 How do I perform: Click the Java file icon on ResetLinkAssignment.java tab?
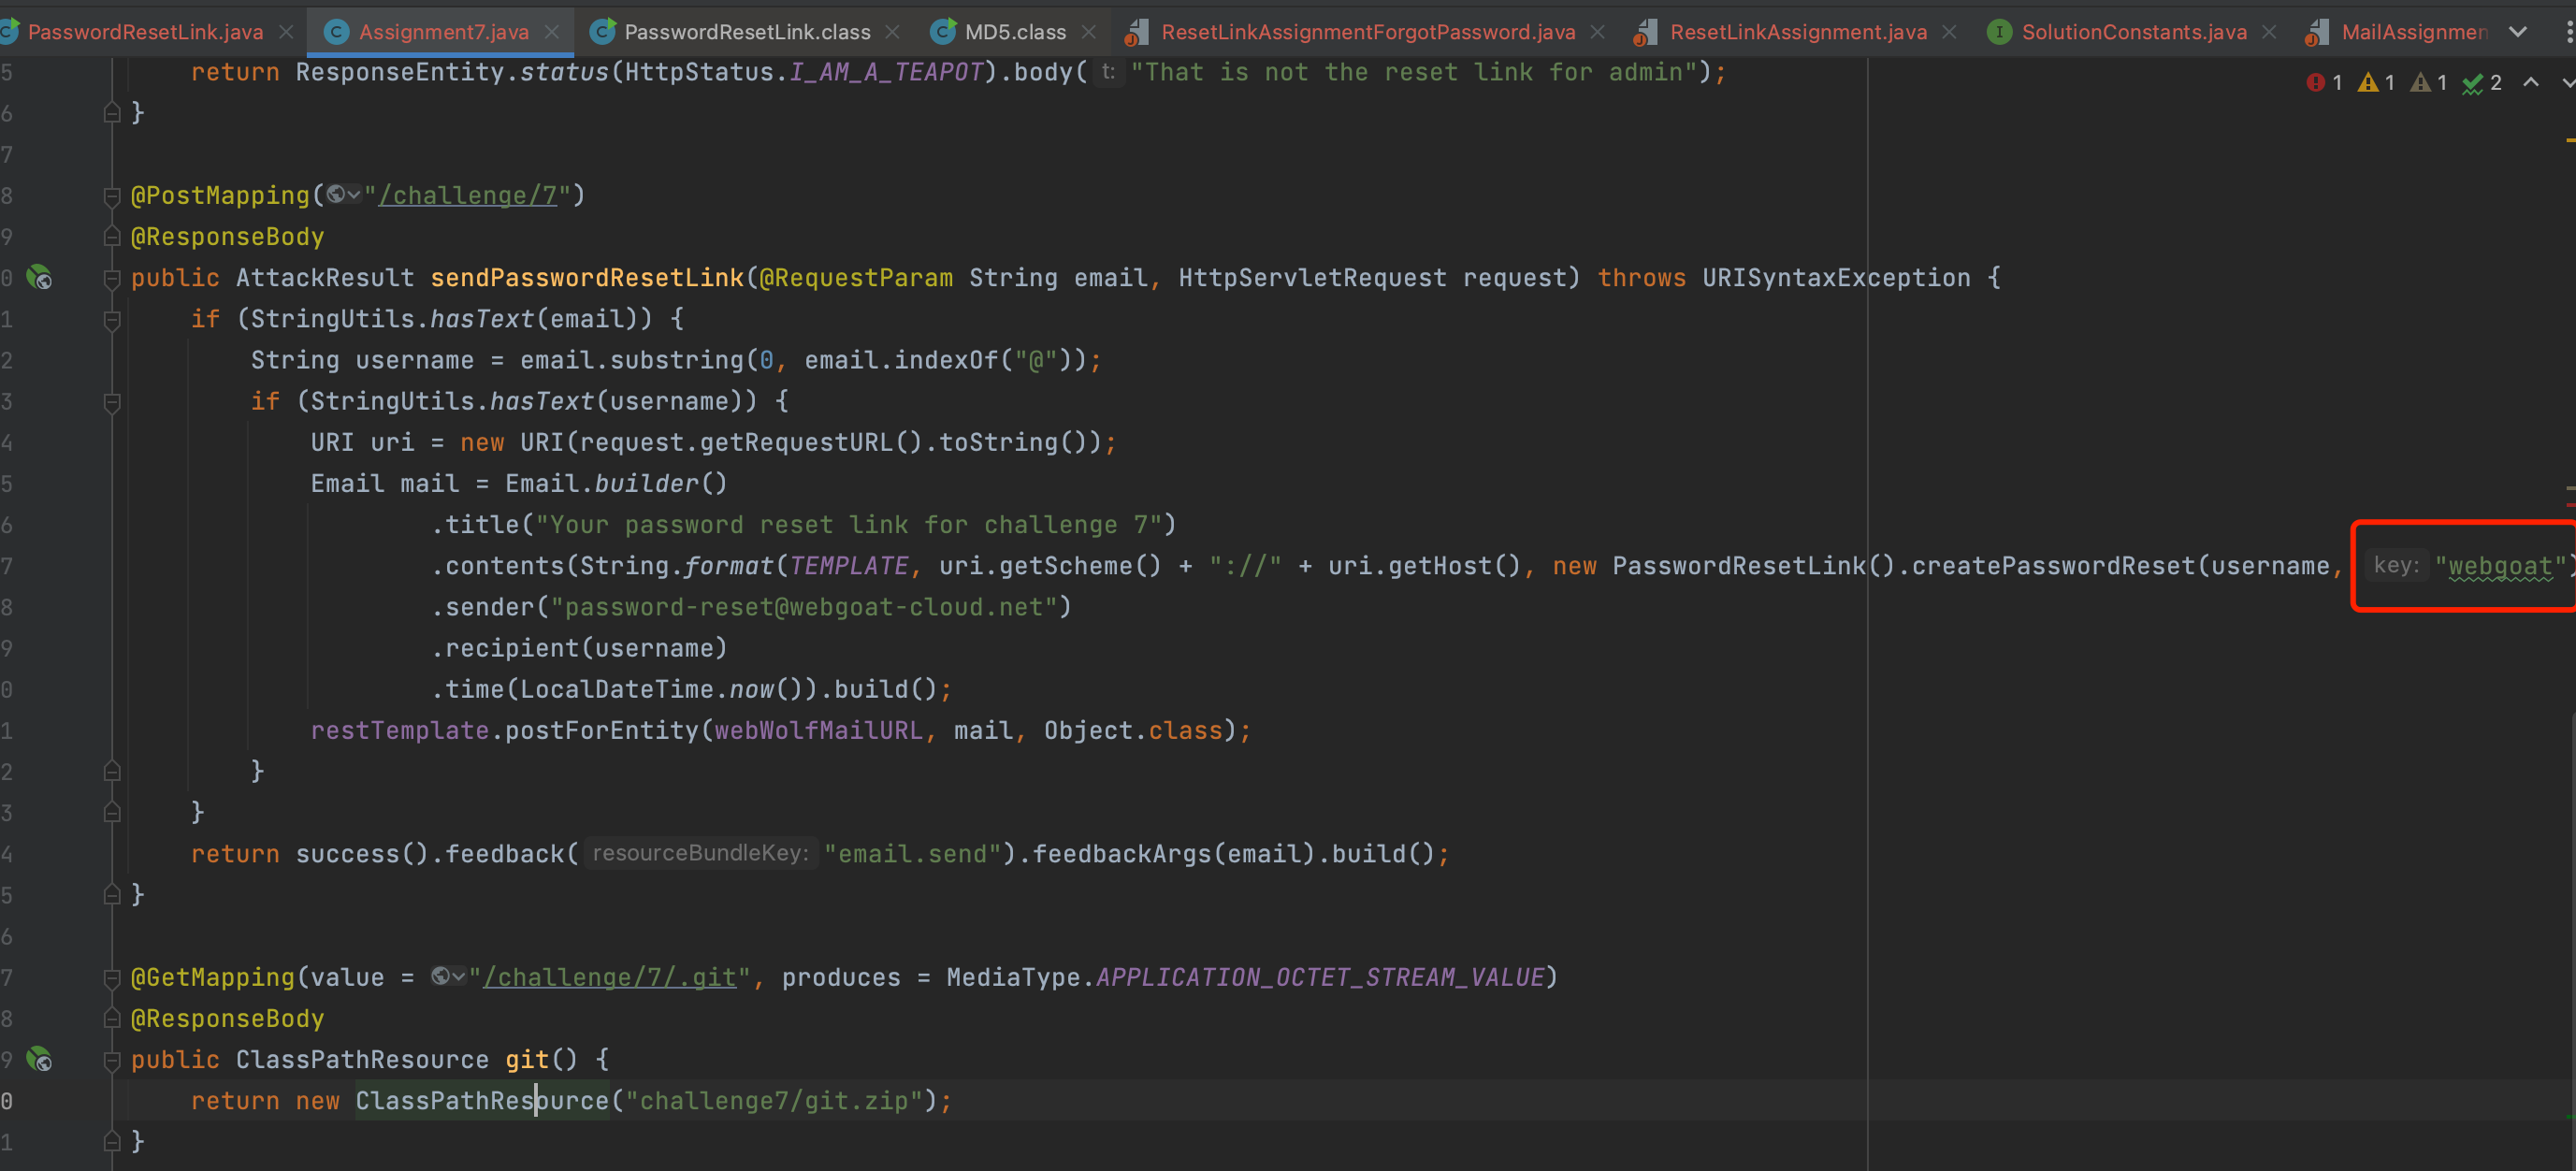coord(1645,33)
